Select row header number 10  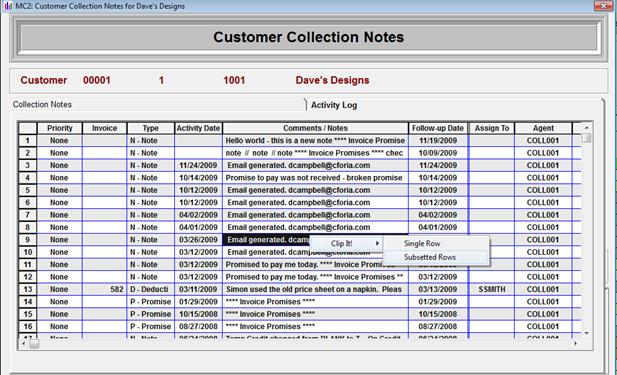(28, 252)
